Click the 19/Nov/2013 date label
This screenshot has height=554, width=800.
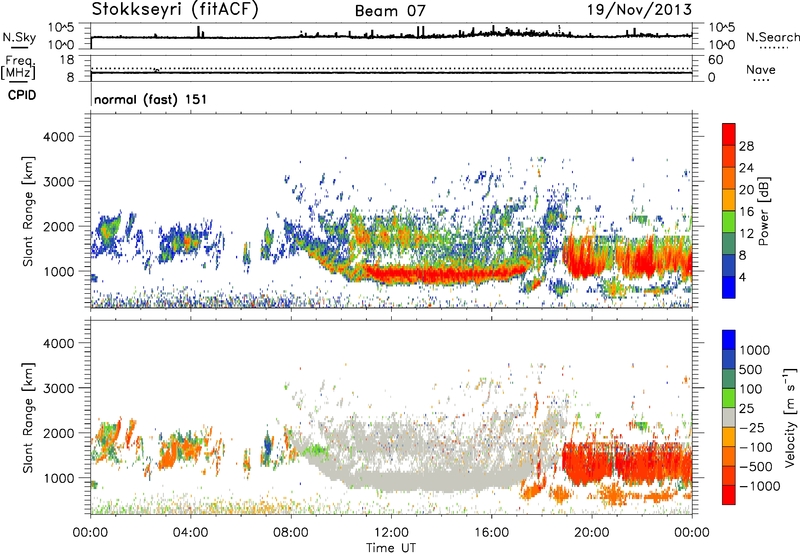click(x=639, y=9)
